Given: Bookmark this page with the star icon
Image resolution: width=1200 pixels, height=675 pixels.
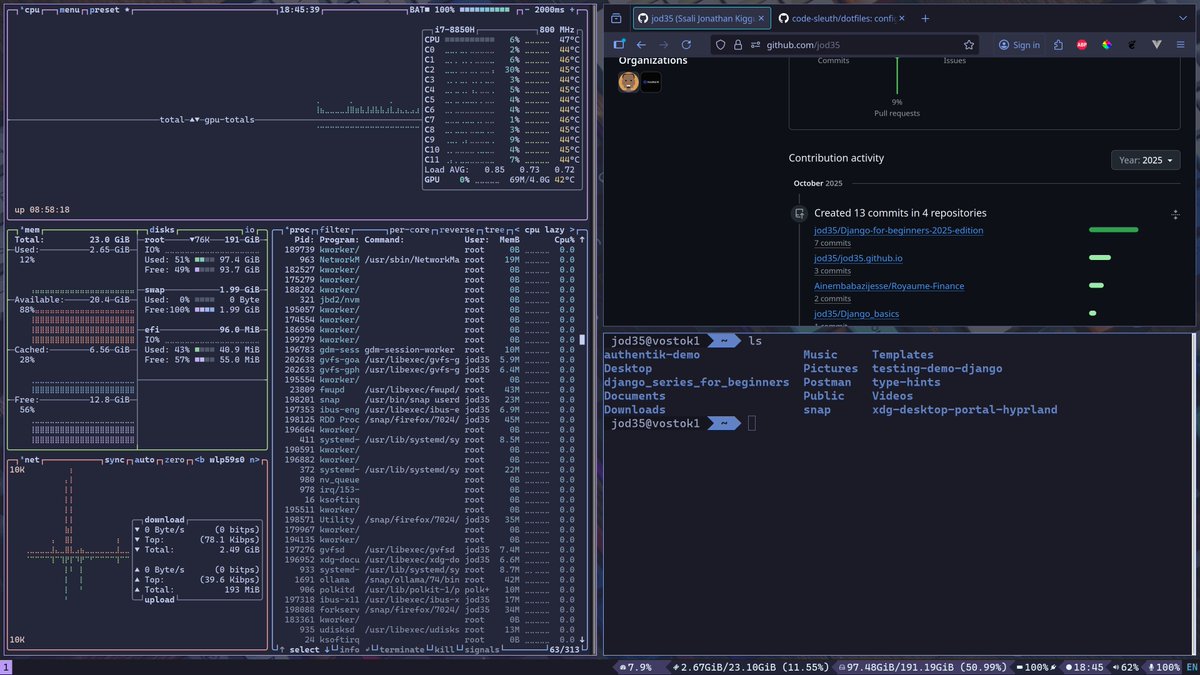Looking at the screenshot, I should tap(968, 44).
